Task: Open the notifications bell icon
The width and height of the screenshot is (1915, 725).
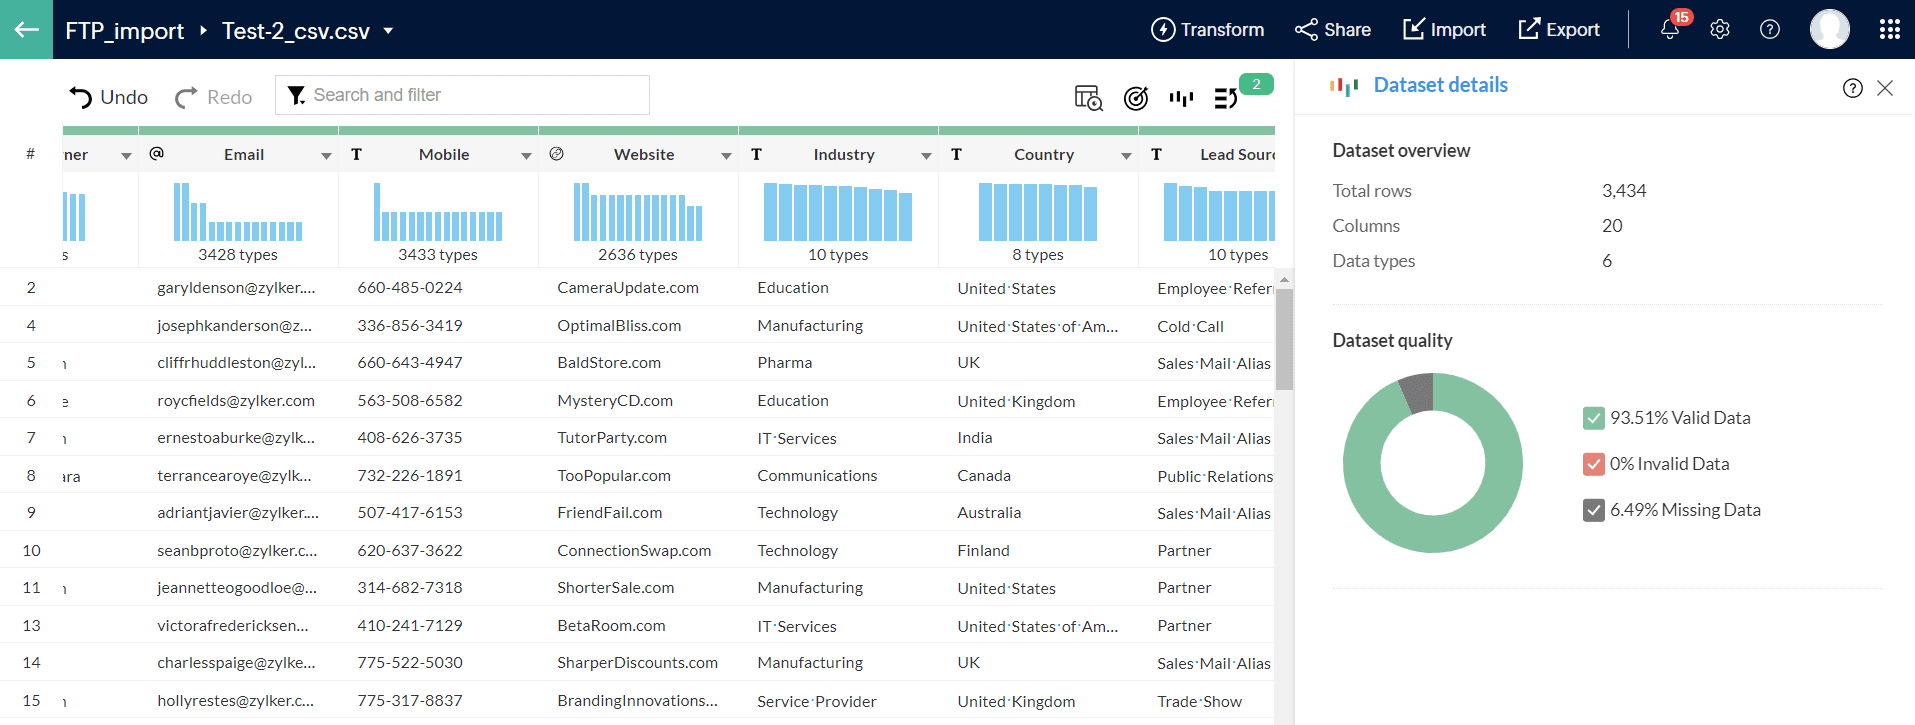Action: 1669,29
